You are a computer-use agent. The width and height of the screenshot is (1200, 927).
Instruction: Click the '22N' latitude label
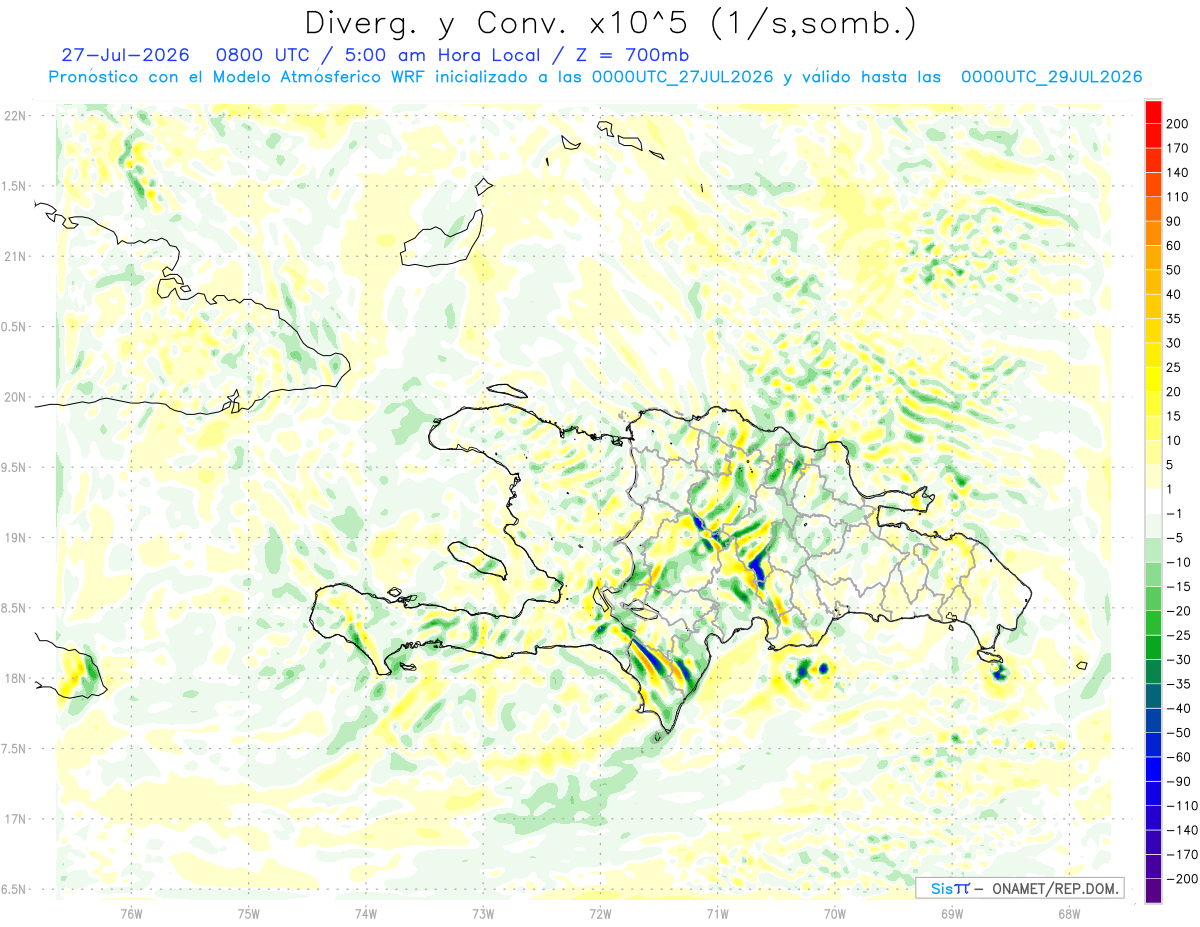coord(16,116)
